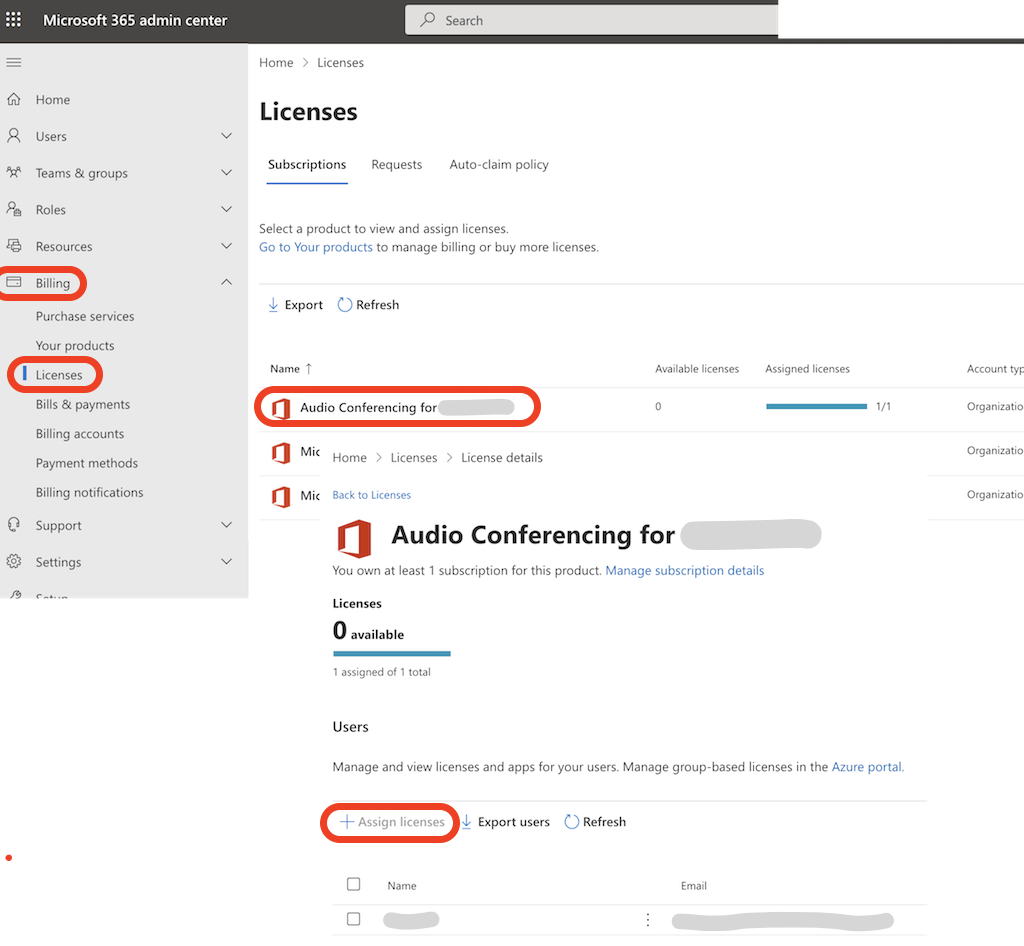The image size is (1024, 946).
Task: Expand the Roles section chevron
Action: click(226, 209)
